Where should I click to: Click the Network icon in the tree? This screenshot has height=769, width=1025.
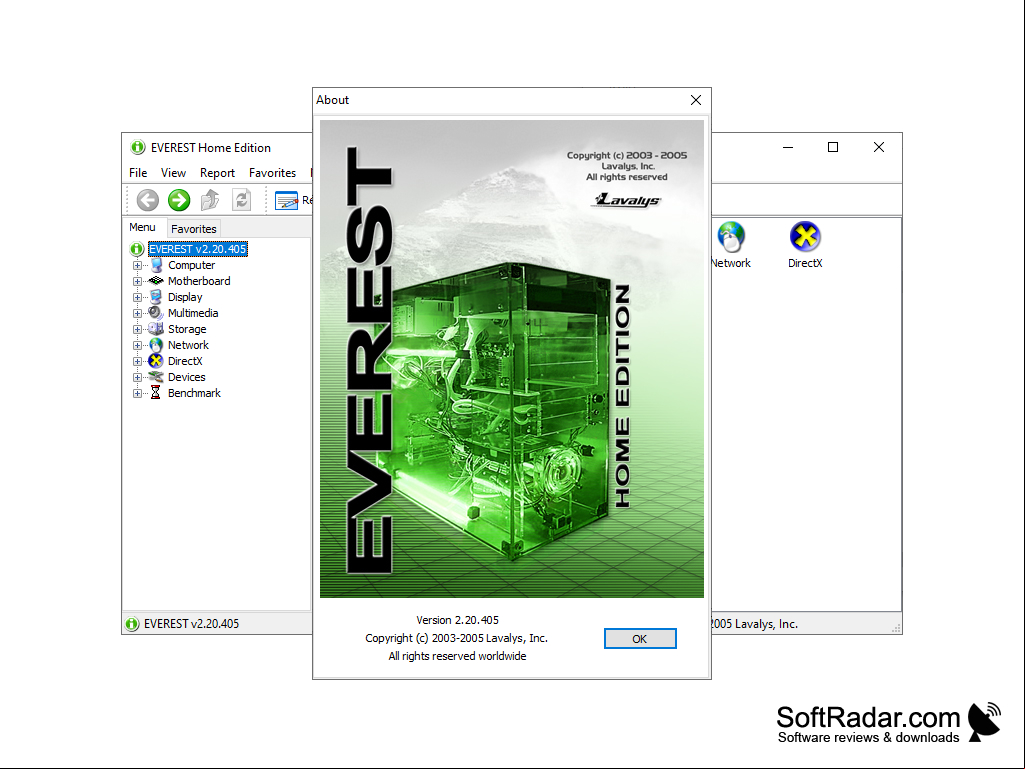(156, 345)
